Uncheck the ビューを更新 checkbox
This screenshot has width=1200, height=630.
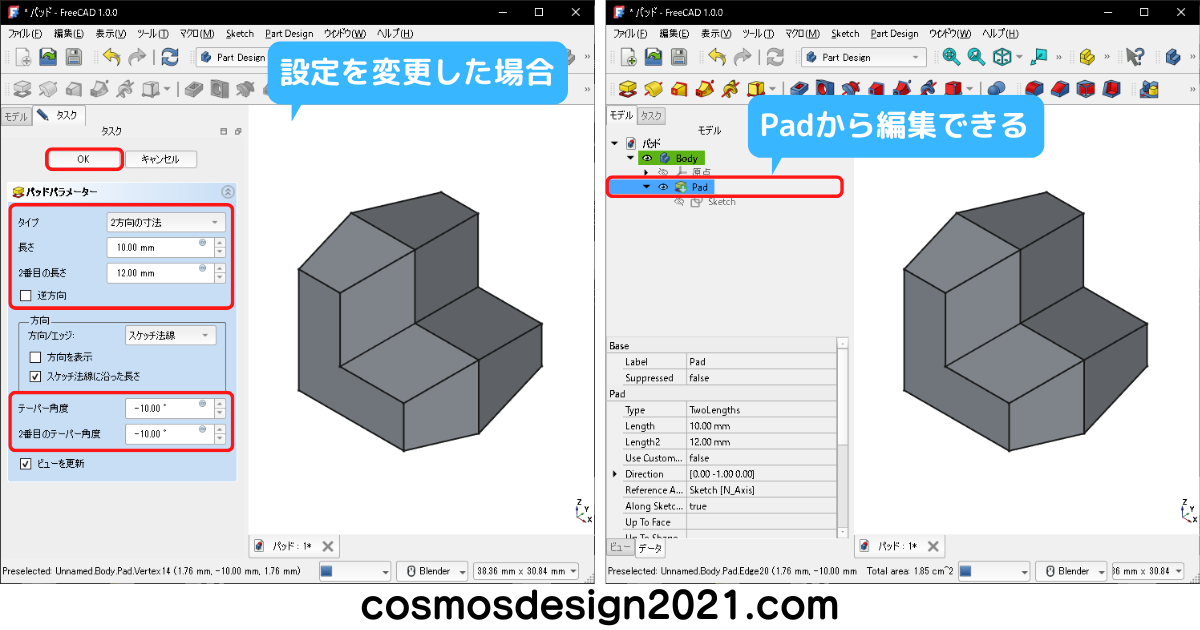26,464
